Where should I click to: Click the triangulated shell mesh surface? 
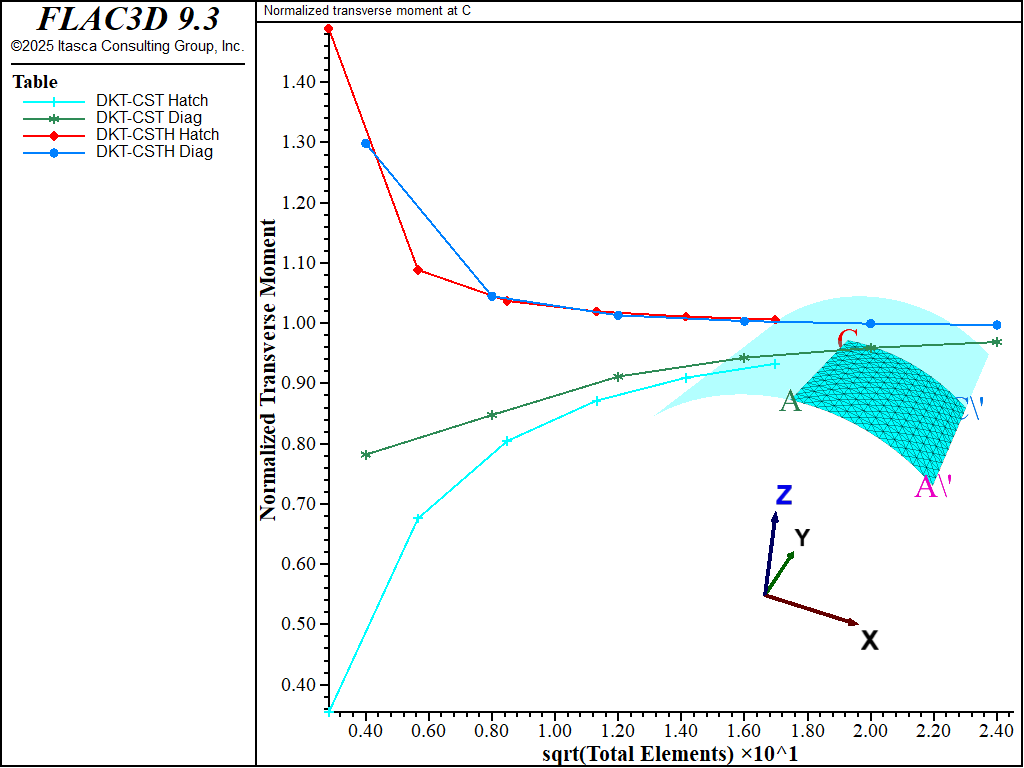(x=880, y=405)
